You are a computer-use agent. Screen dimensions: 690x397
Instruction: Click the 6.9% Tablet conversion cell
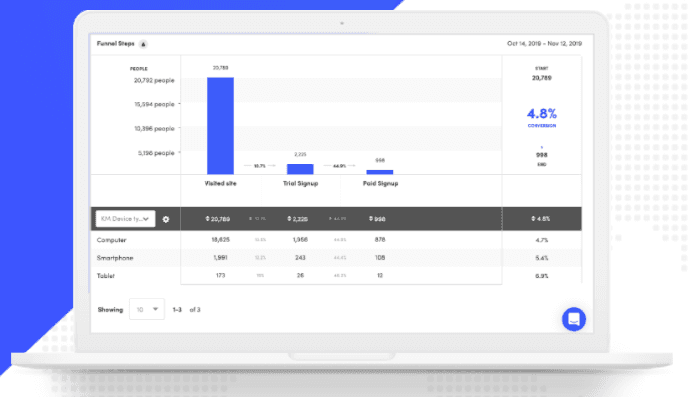point(542,276)
